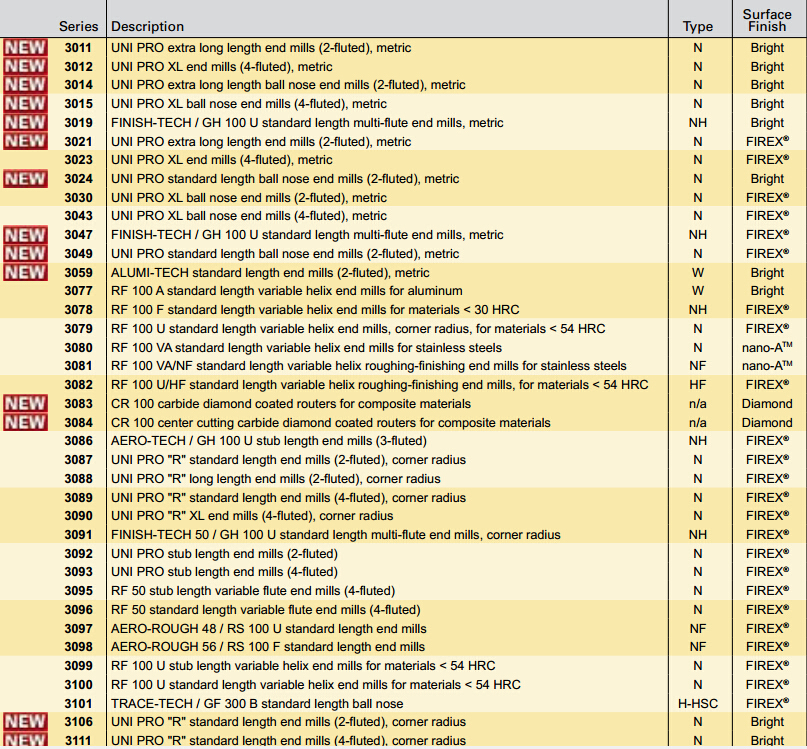
Task: Select the CR 100 carbide diamond coated routers description
Action: (x=291, y=404)
